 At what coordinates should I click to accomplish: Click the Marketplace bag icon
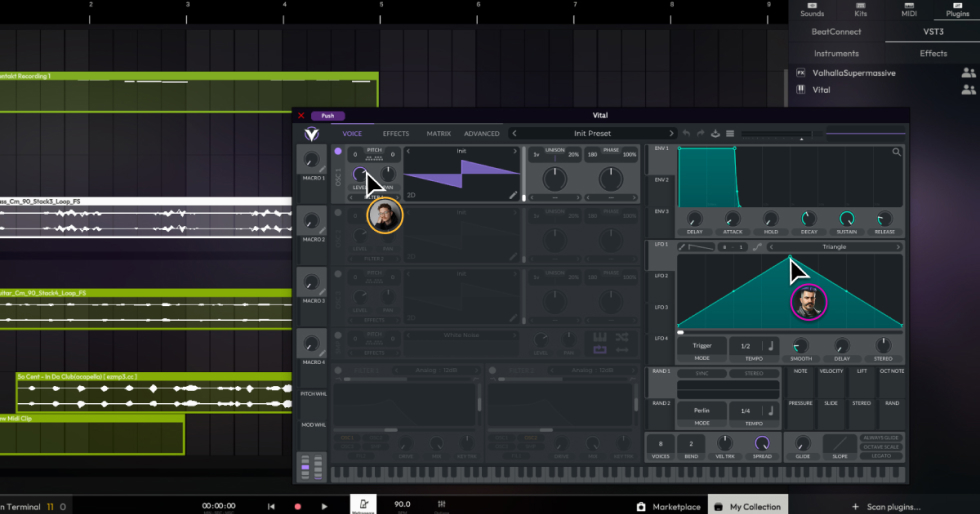pos(641,506)
